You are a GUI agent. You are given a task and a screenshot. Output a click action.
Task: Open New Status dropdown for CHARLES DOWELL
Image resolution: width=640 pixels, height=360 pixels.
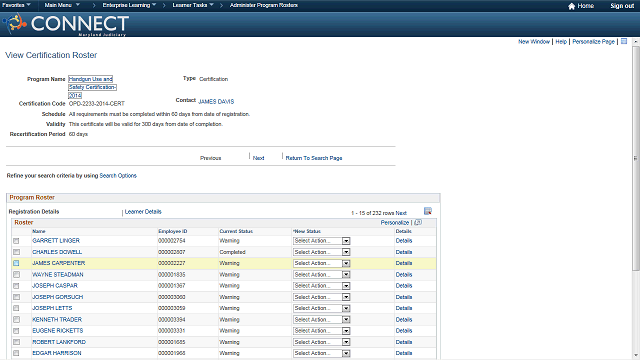(x=322, y=252)
